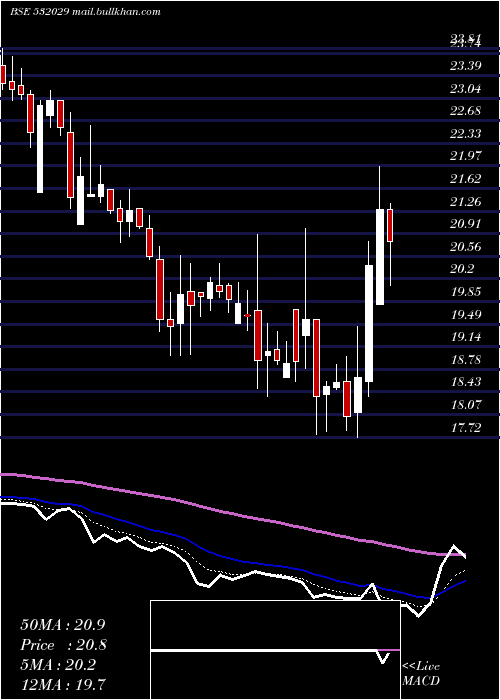Screen dimensions: 500x700
Task: Click the 17.72 price axis label
Action: pos(466,428)
